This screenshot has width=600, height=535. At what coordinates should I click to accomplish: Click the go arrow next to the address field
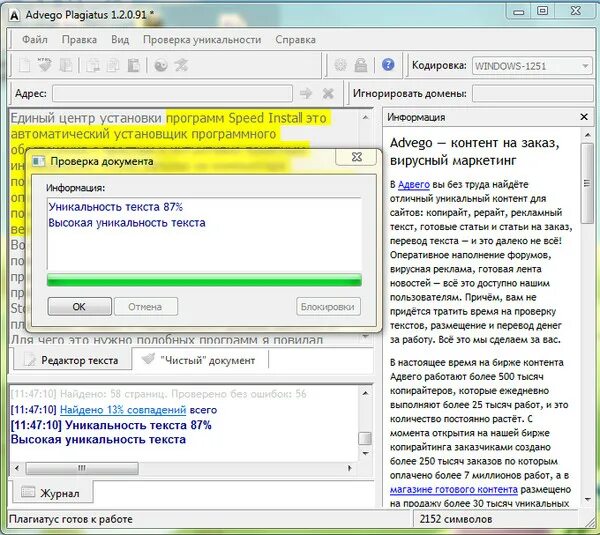coord(306,93)
